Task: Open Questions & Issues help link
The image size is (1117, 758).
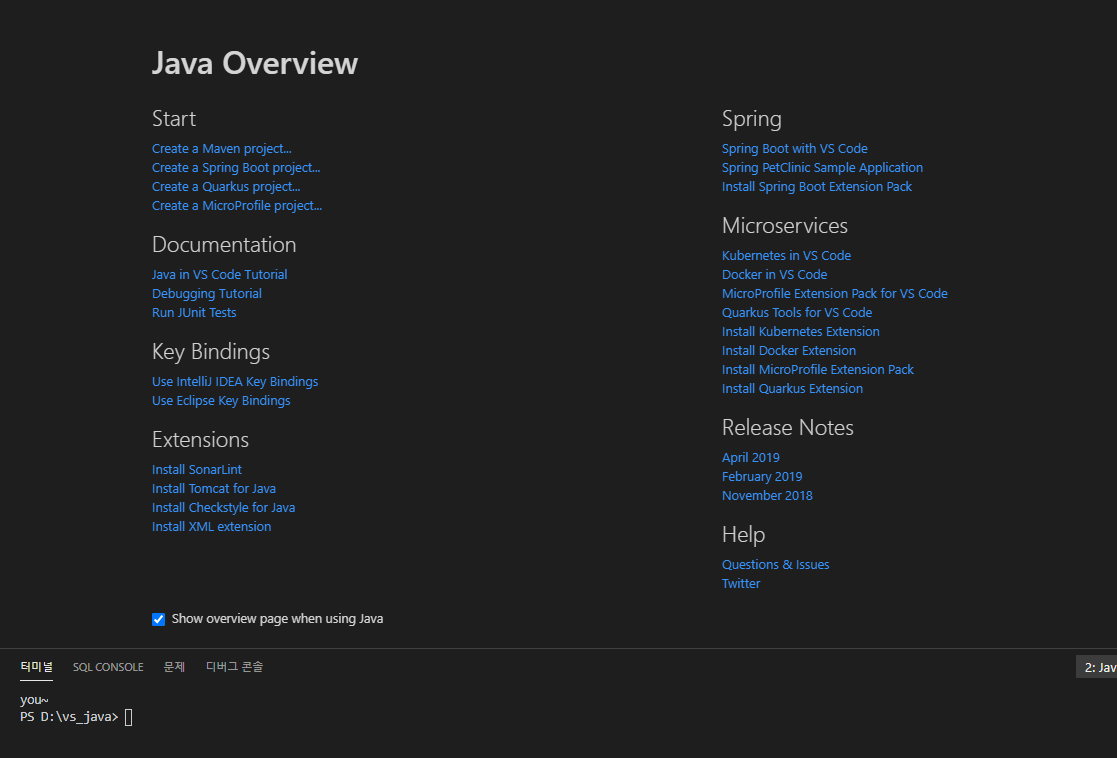Action: (776, 565)
